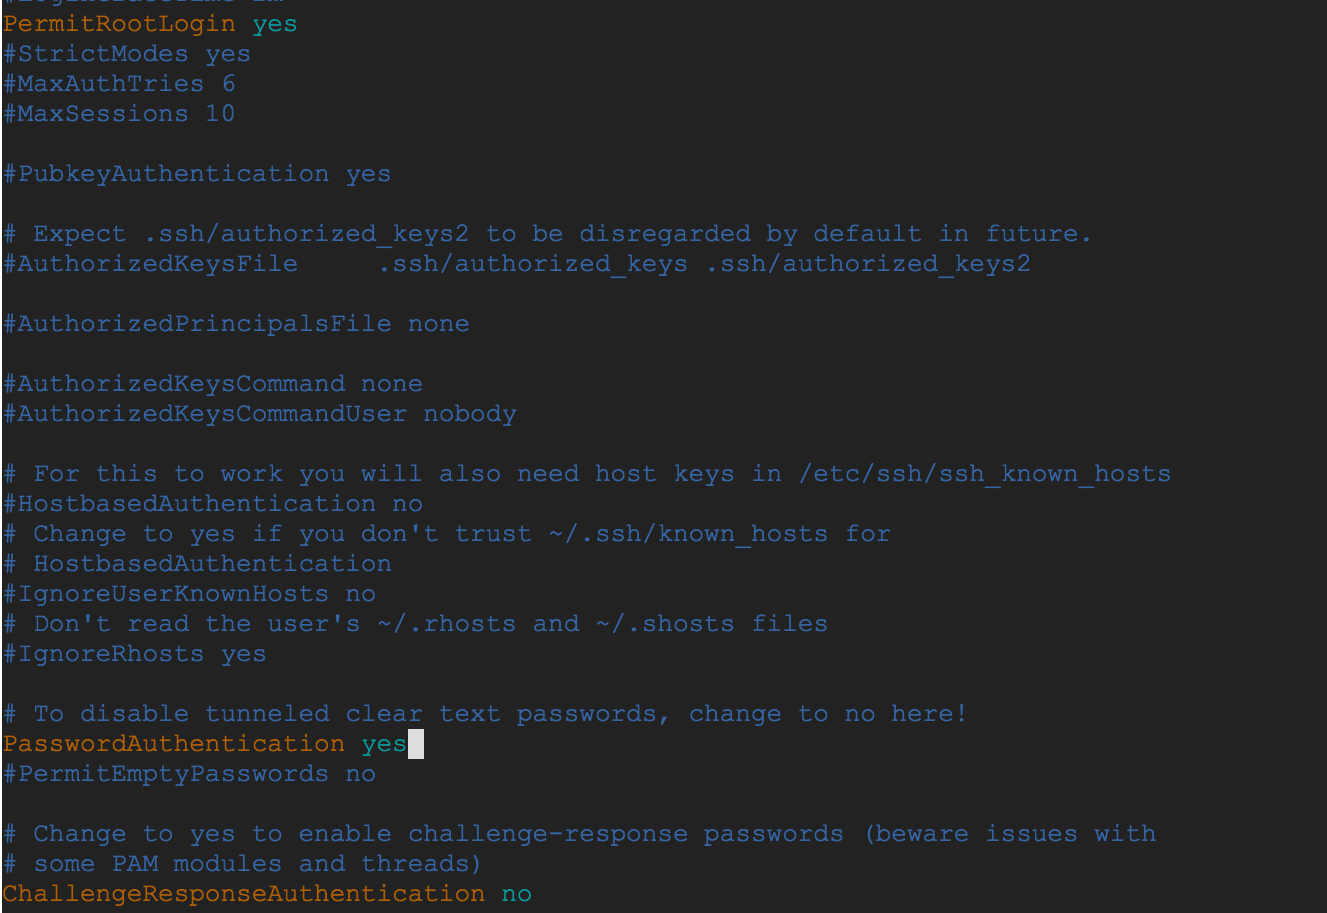Screen dimensions: 1327x913
Task: Click the #IgnoreUserKnownHosts no line
Action: [x=190, y=594]
